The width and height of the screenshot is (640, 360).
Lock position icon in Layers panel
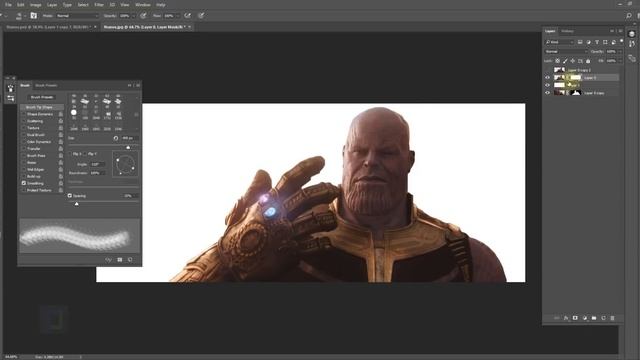tap(573, 61)
